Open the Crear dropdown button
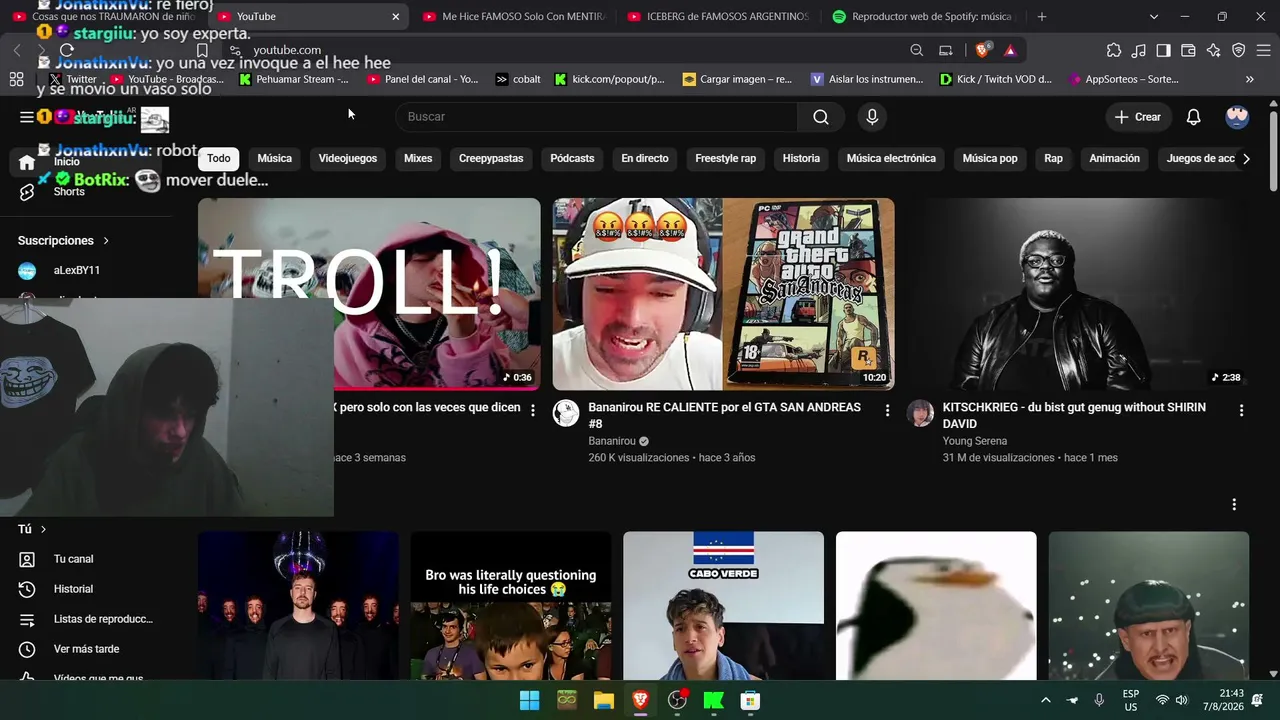 pyautogui.click(x=1137, y=117)
